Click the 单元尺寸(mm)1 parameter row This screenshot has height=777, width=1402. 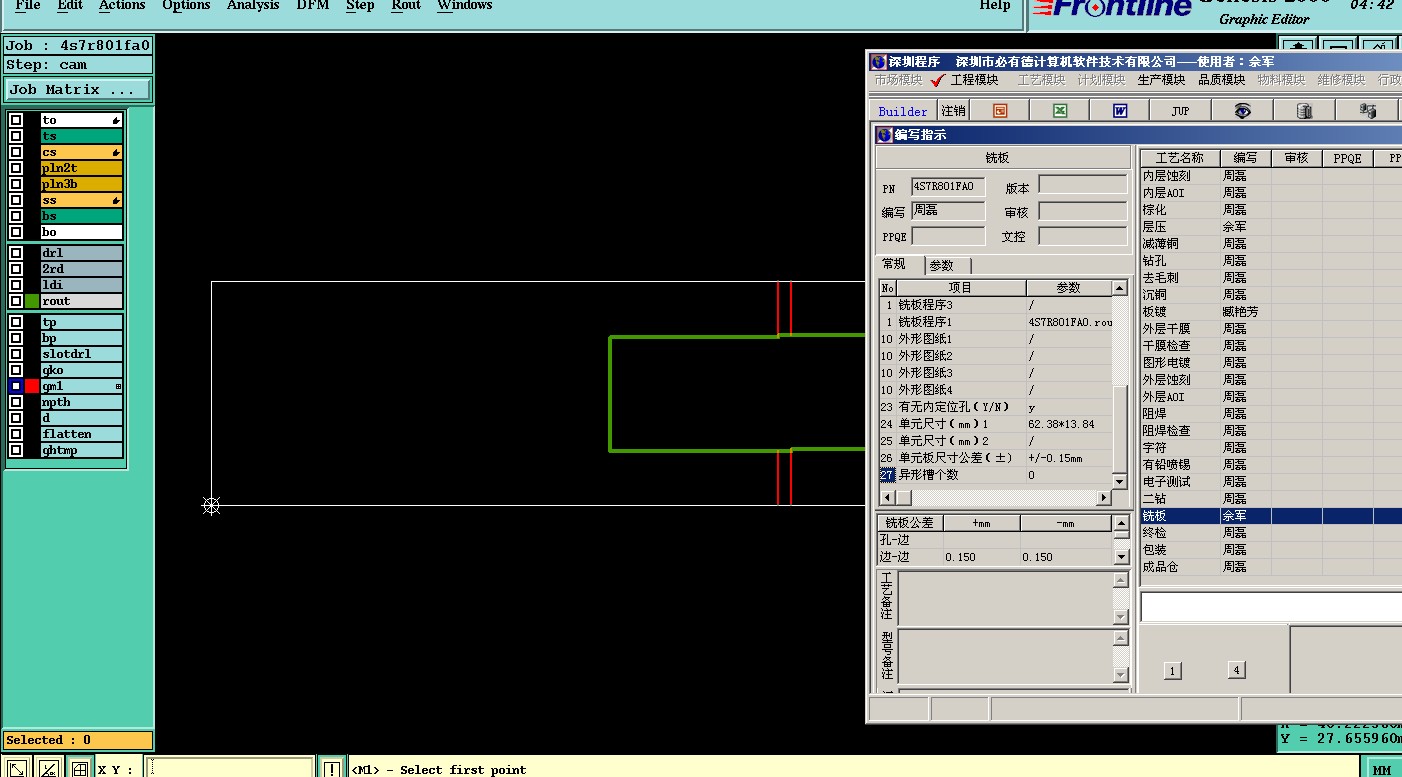point(996,424)
